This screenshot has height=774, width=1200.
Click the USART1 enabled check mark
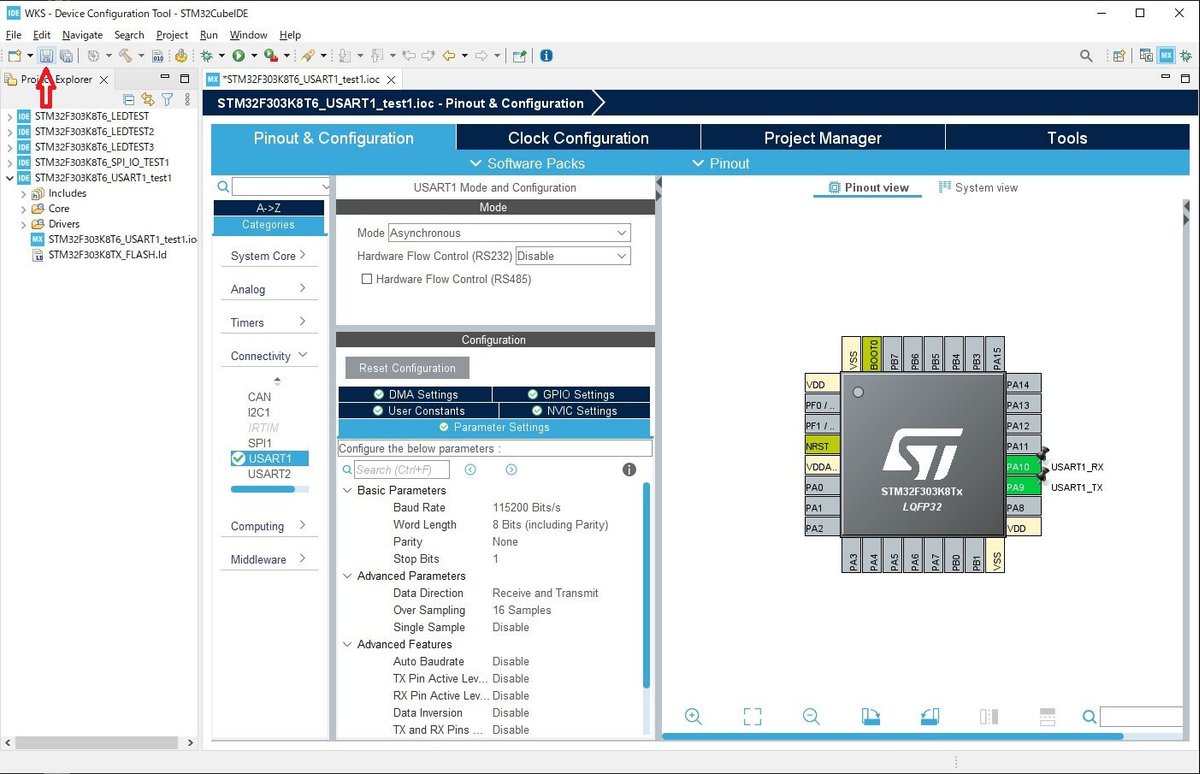coord(238,458)
